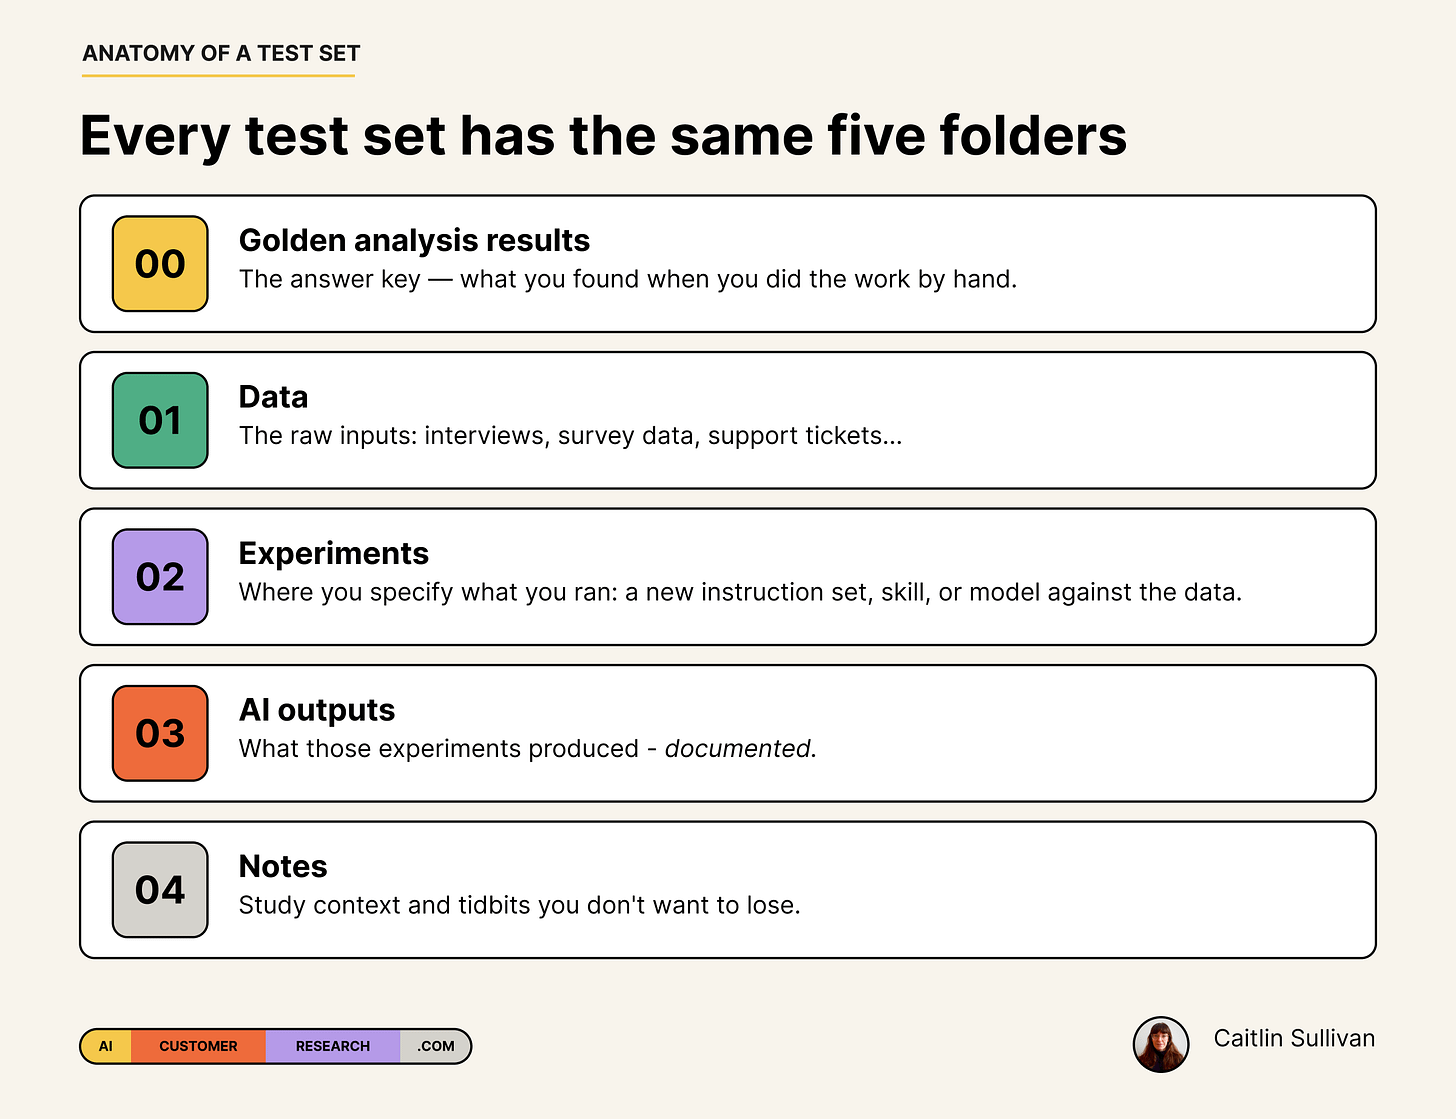Open the AI outputs title
The width and height of the screenshot is (1456, 1119).
(317, 710)
